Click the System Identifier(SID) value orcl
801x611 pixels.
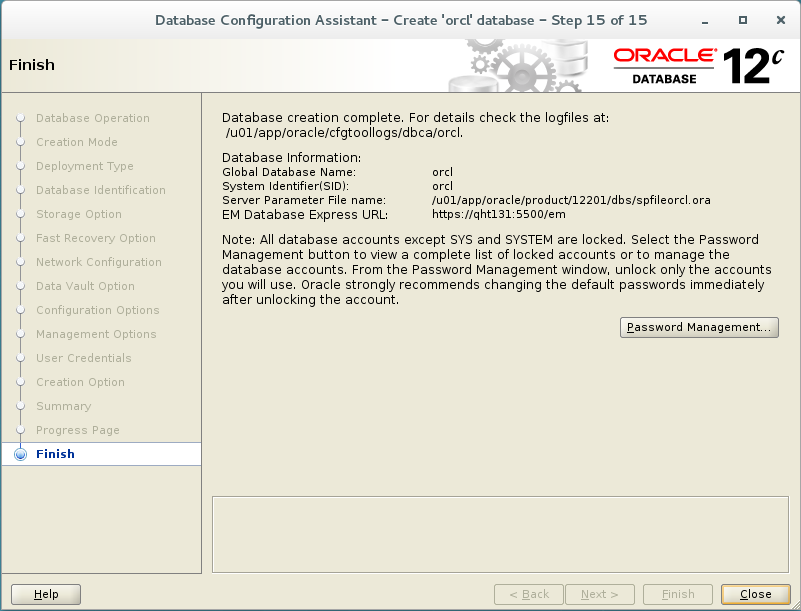[442, 186]
